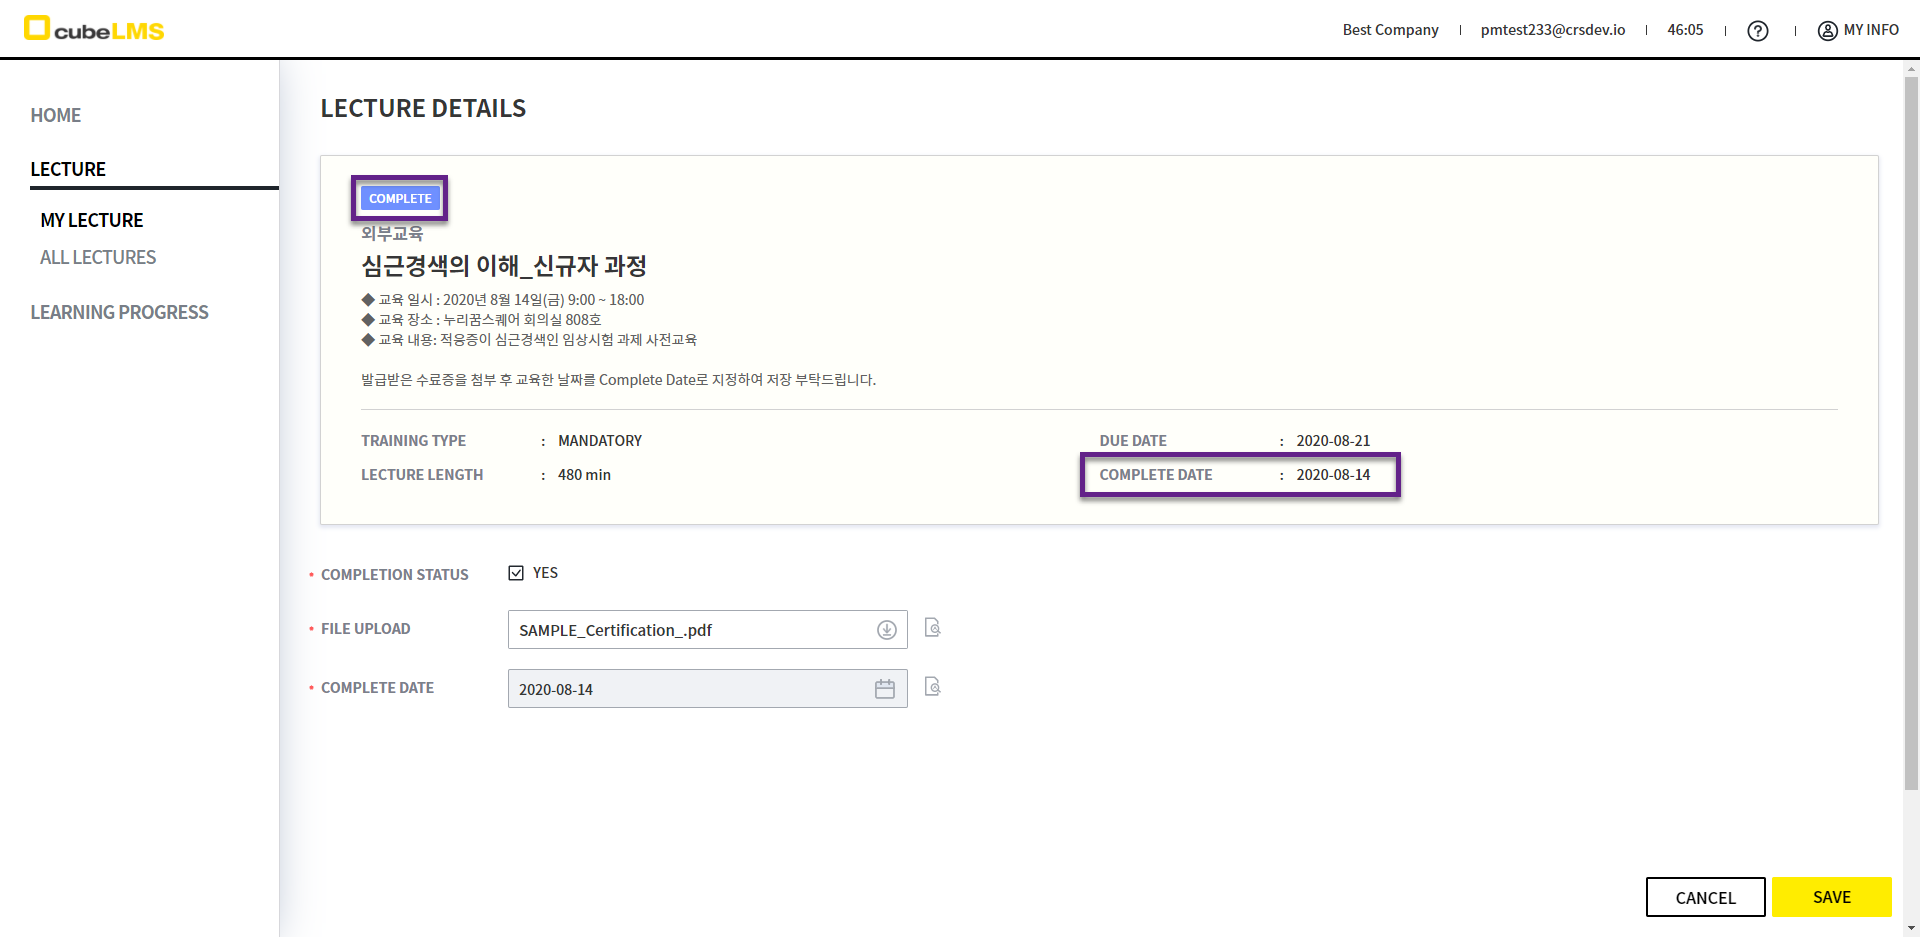Click the document preview icon beside File Upload
This screenshot has height=937, width=1920.
pyautogui.click(x=932, y=628)
